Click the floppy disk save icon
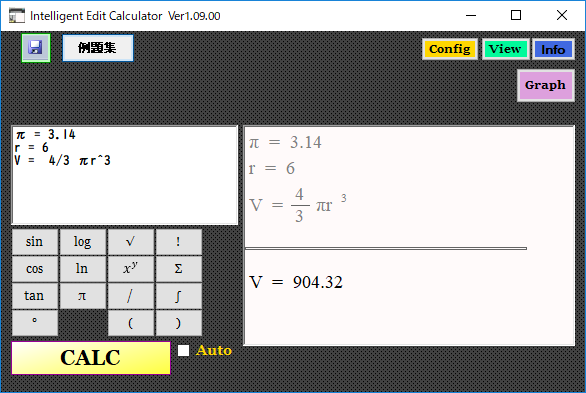 (x=36, y=48)
